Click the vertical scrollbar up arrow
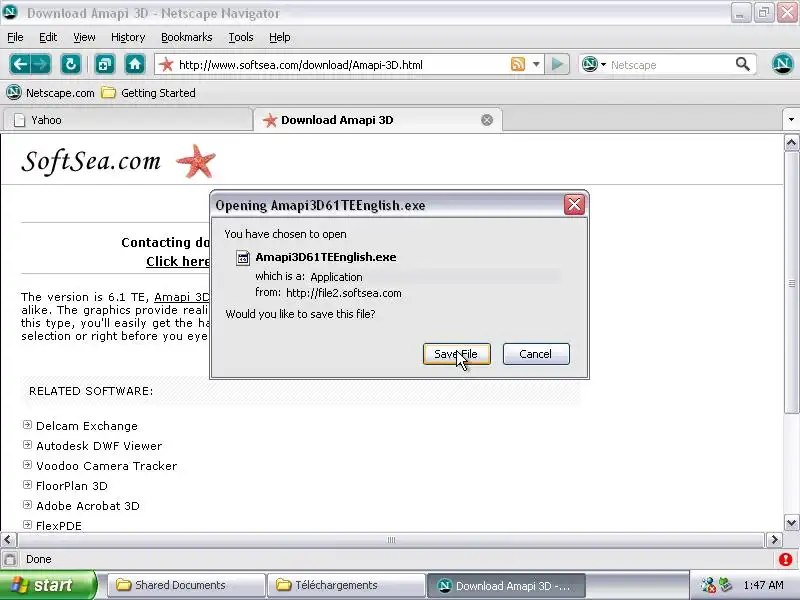 791,143
